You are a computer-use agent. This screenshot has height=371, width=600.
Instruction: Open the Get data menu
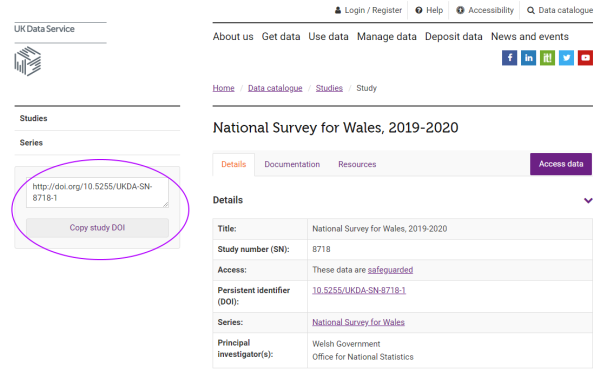coord(281,37)
